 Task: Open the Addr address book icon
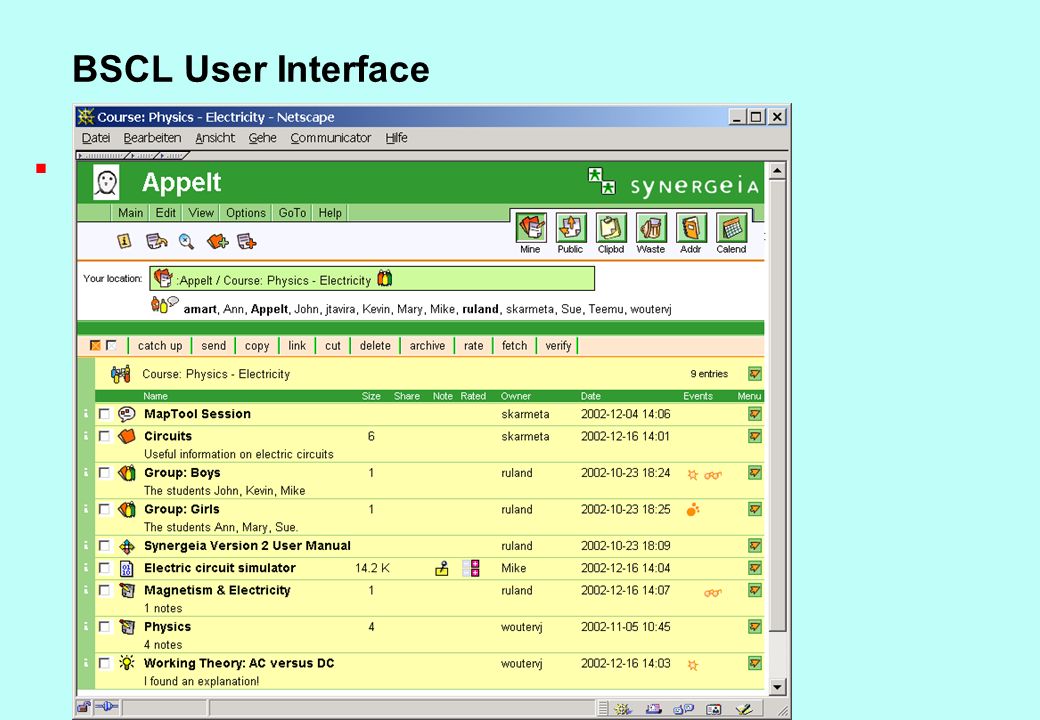[x=691, y=228]
